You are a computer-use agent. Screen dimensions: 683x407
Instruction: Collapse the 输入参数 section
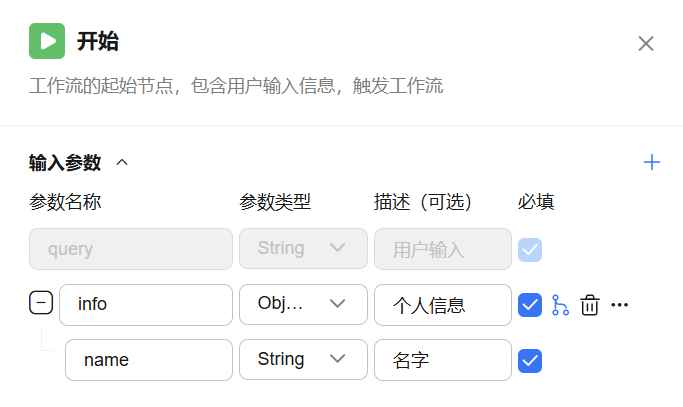[122, 162]
